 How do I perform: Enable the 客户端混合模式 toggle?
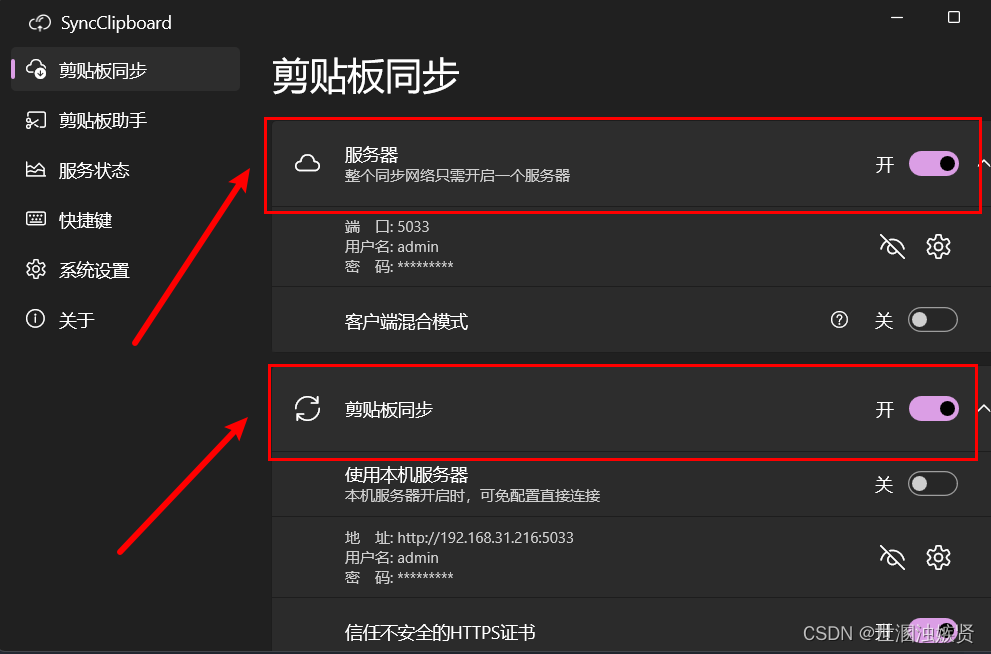click(x=933, y=320)
